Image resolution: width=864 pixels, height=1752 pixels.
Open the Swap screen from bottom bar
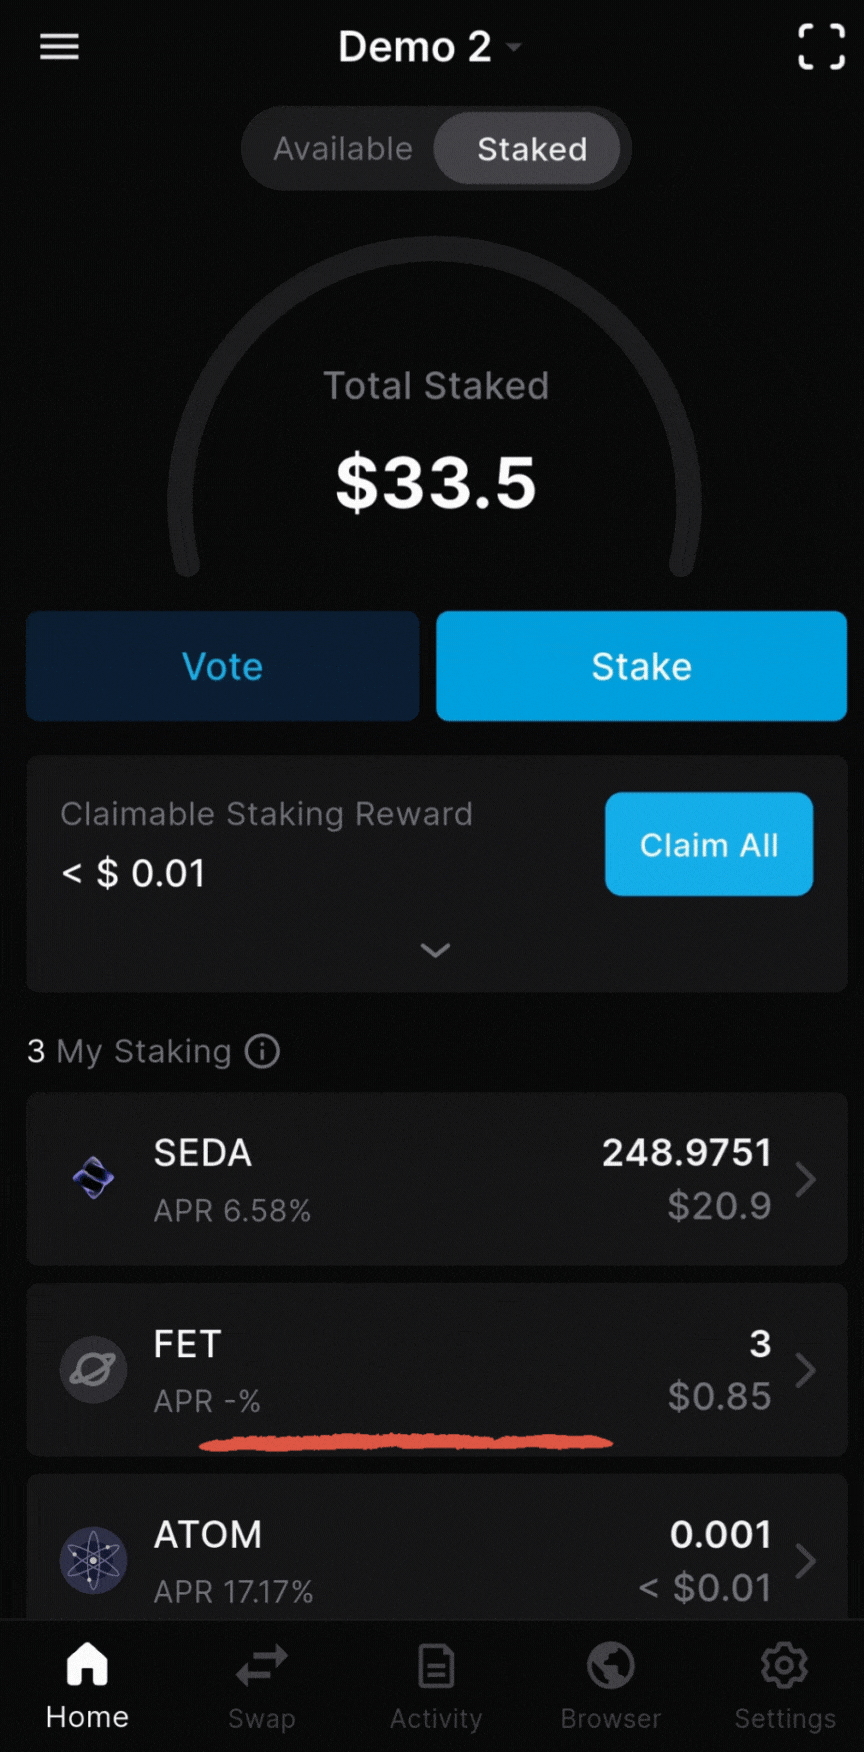[x=261, y=1685]
